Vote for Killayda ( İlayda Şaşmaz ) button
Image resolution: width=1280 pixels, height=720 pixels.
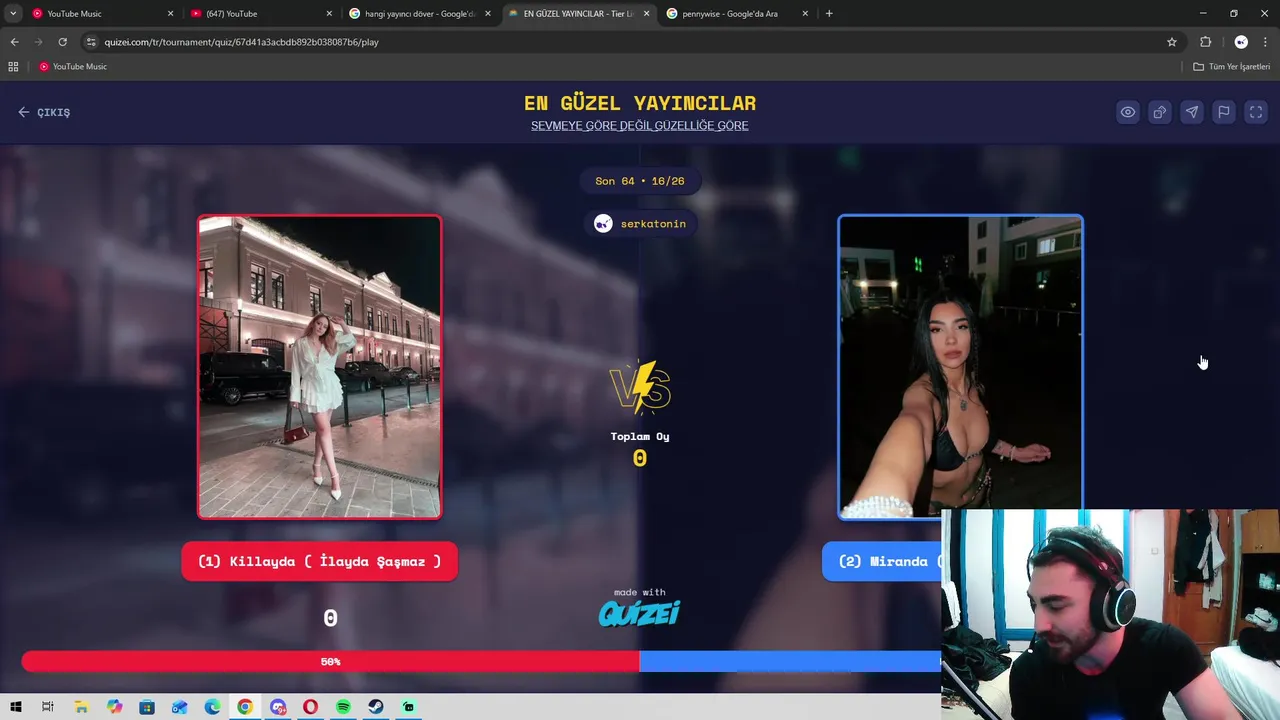pos(319,561)
